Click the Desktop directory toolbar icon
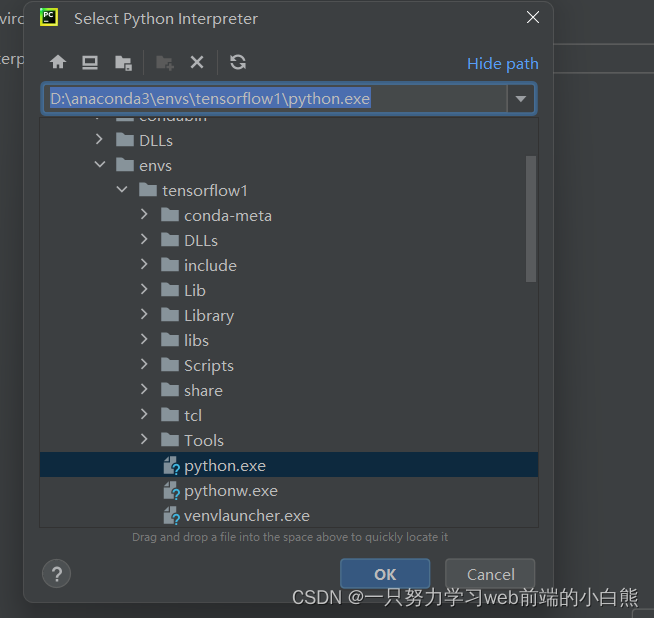The image size is (654, 618). coord(90,63)
